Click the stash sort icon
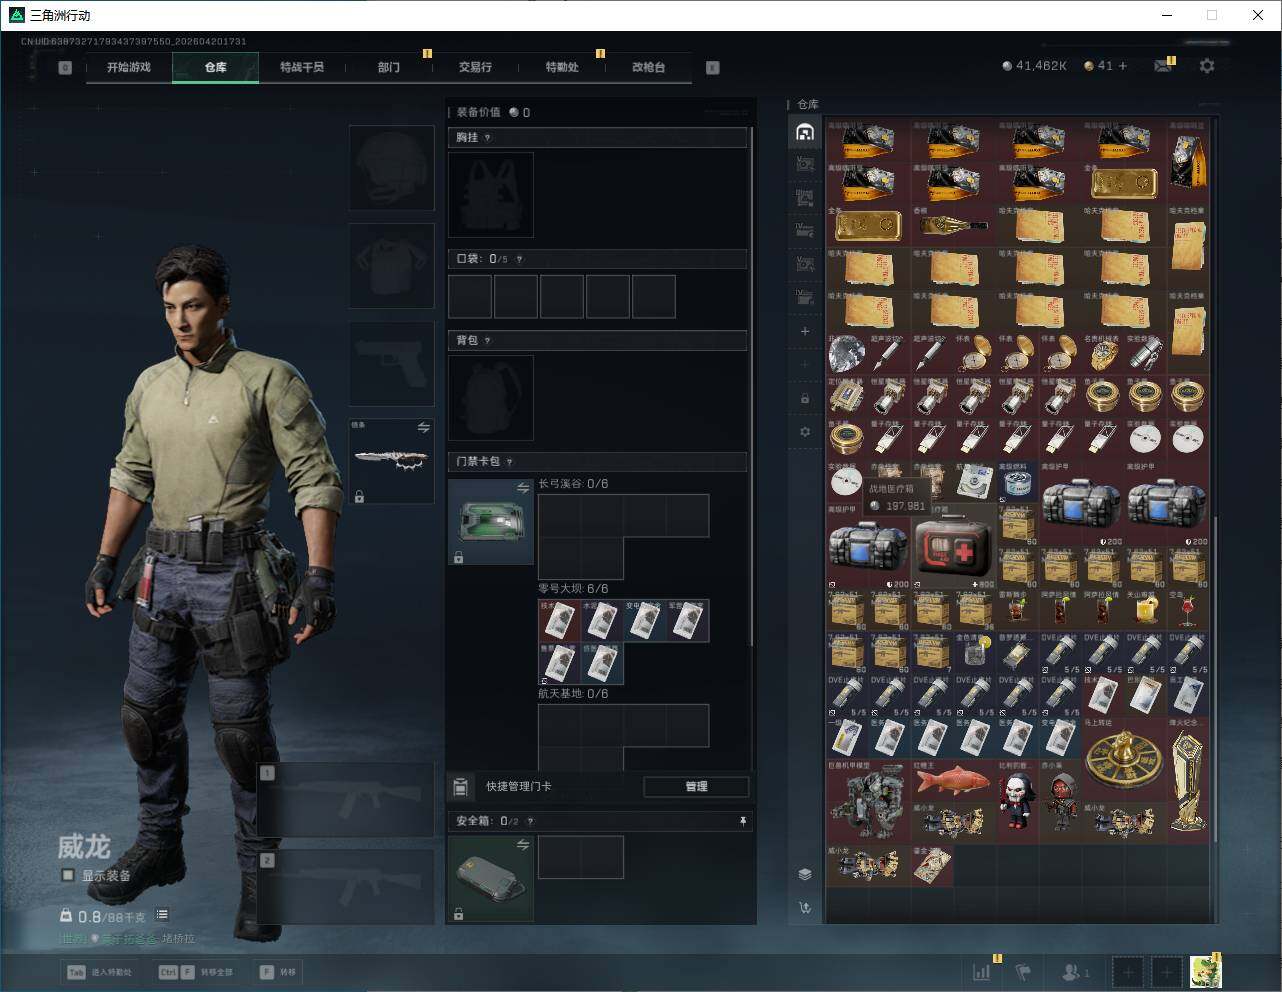The height and width of the screenshot is (992, 1282). pyautogui.click(x=805, y=908)
